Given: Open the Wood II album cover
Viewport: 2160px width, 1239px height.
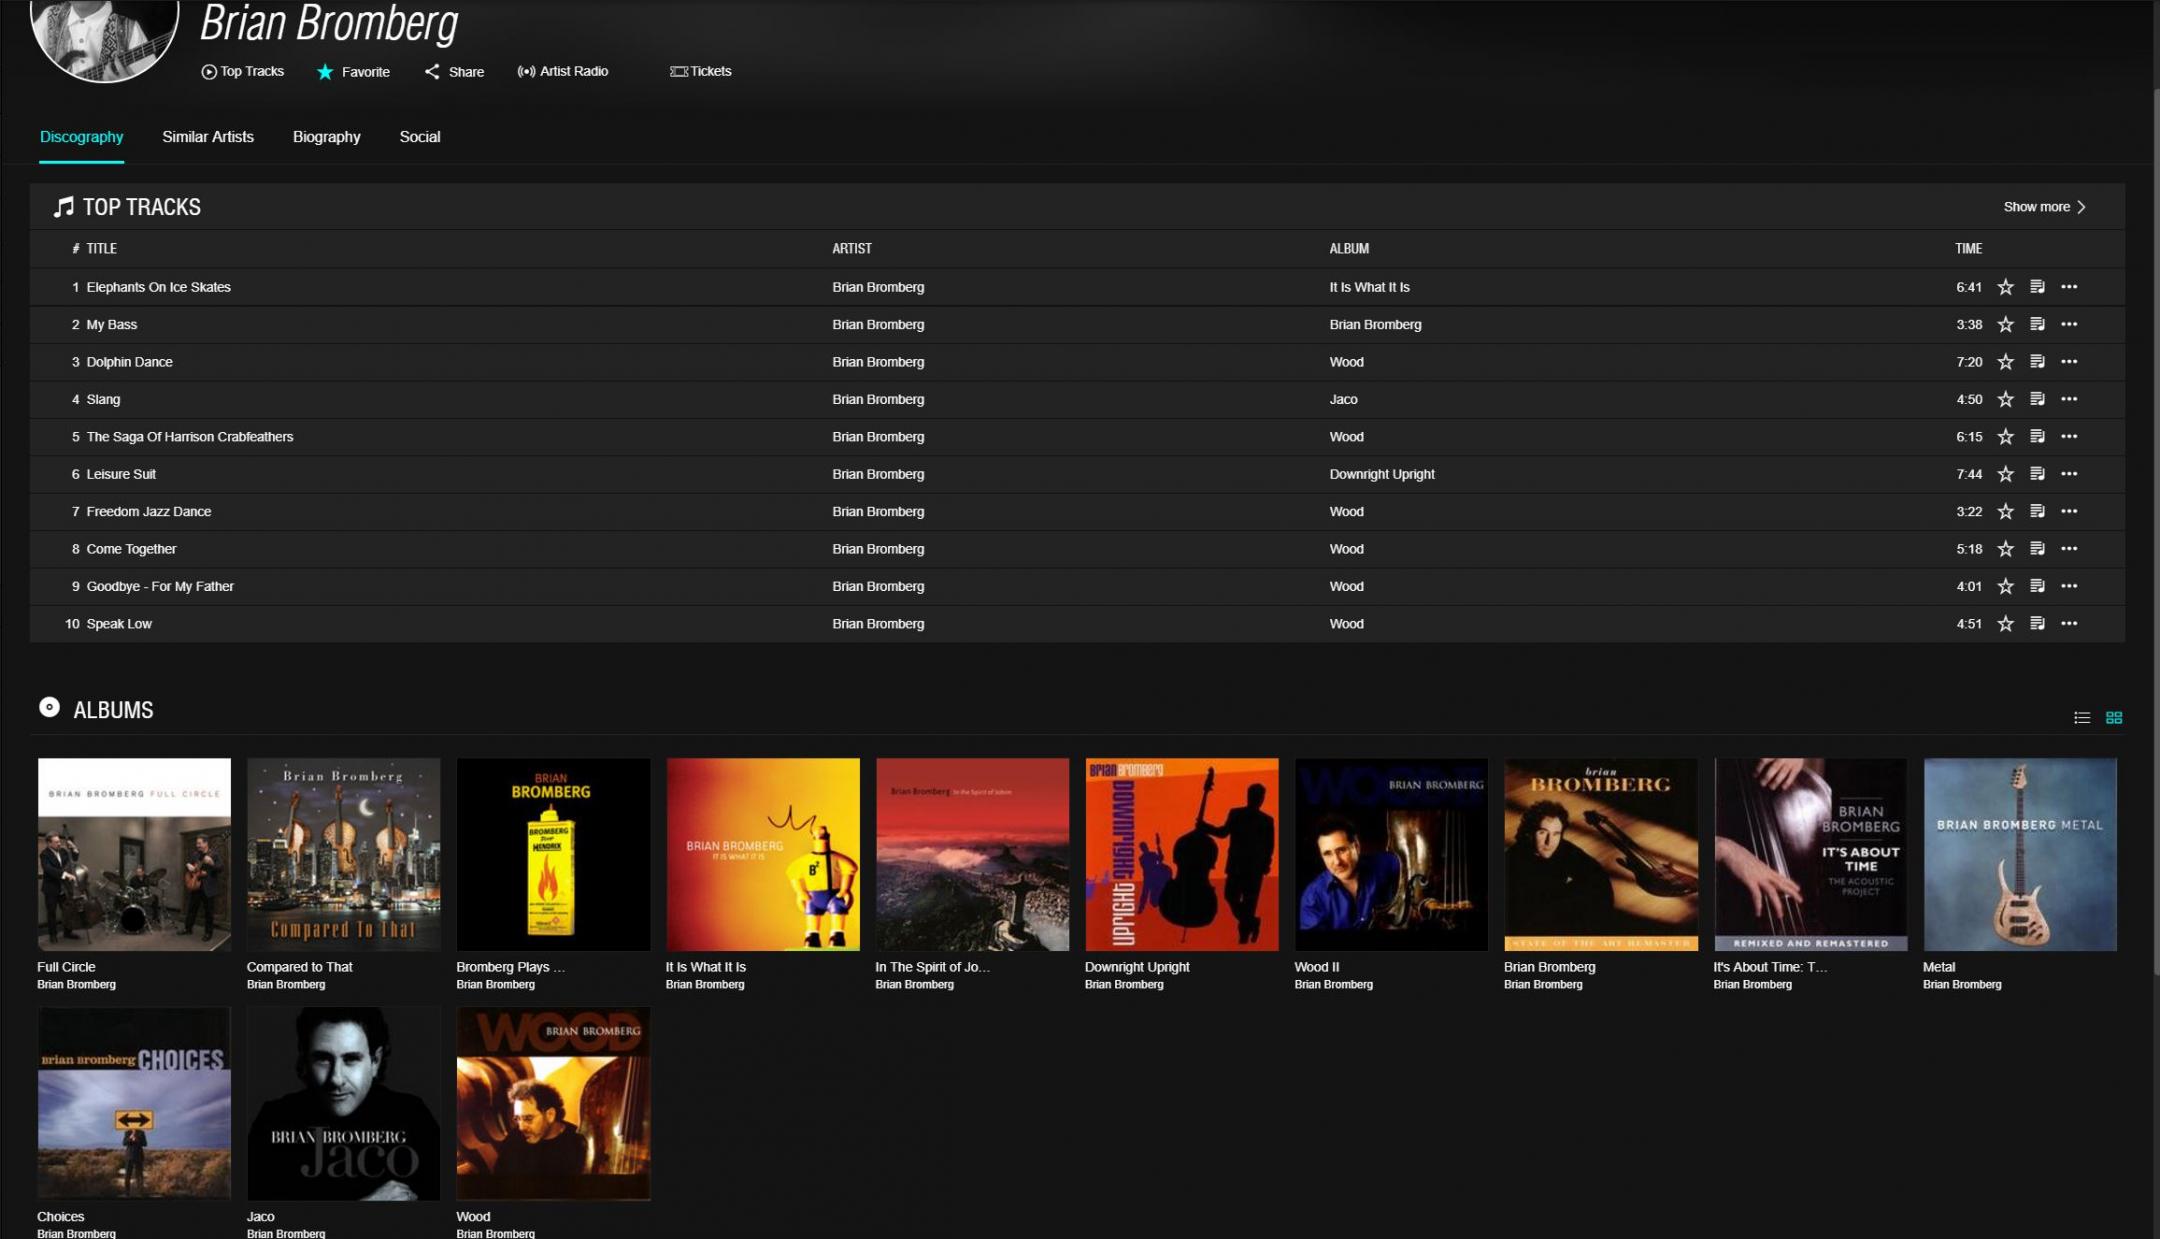Looking at the screenshot, I should pos(1391,854).
